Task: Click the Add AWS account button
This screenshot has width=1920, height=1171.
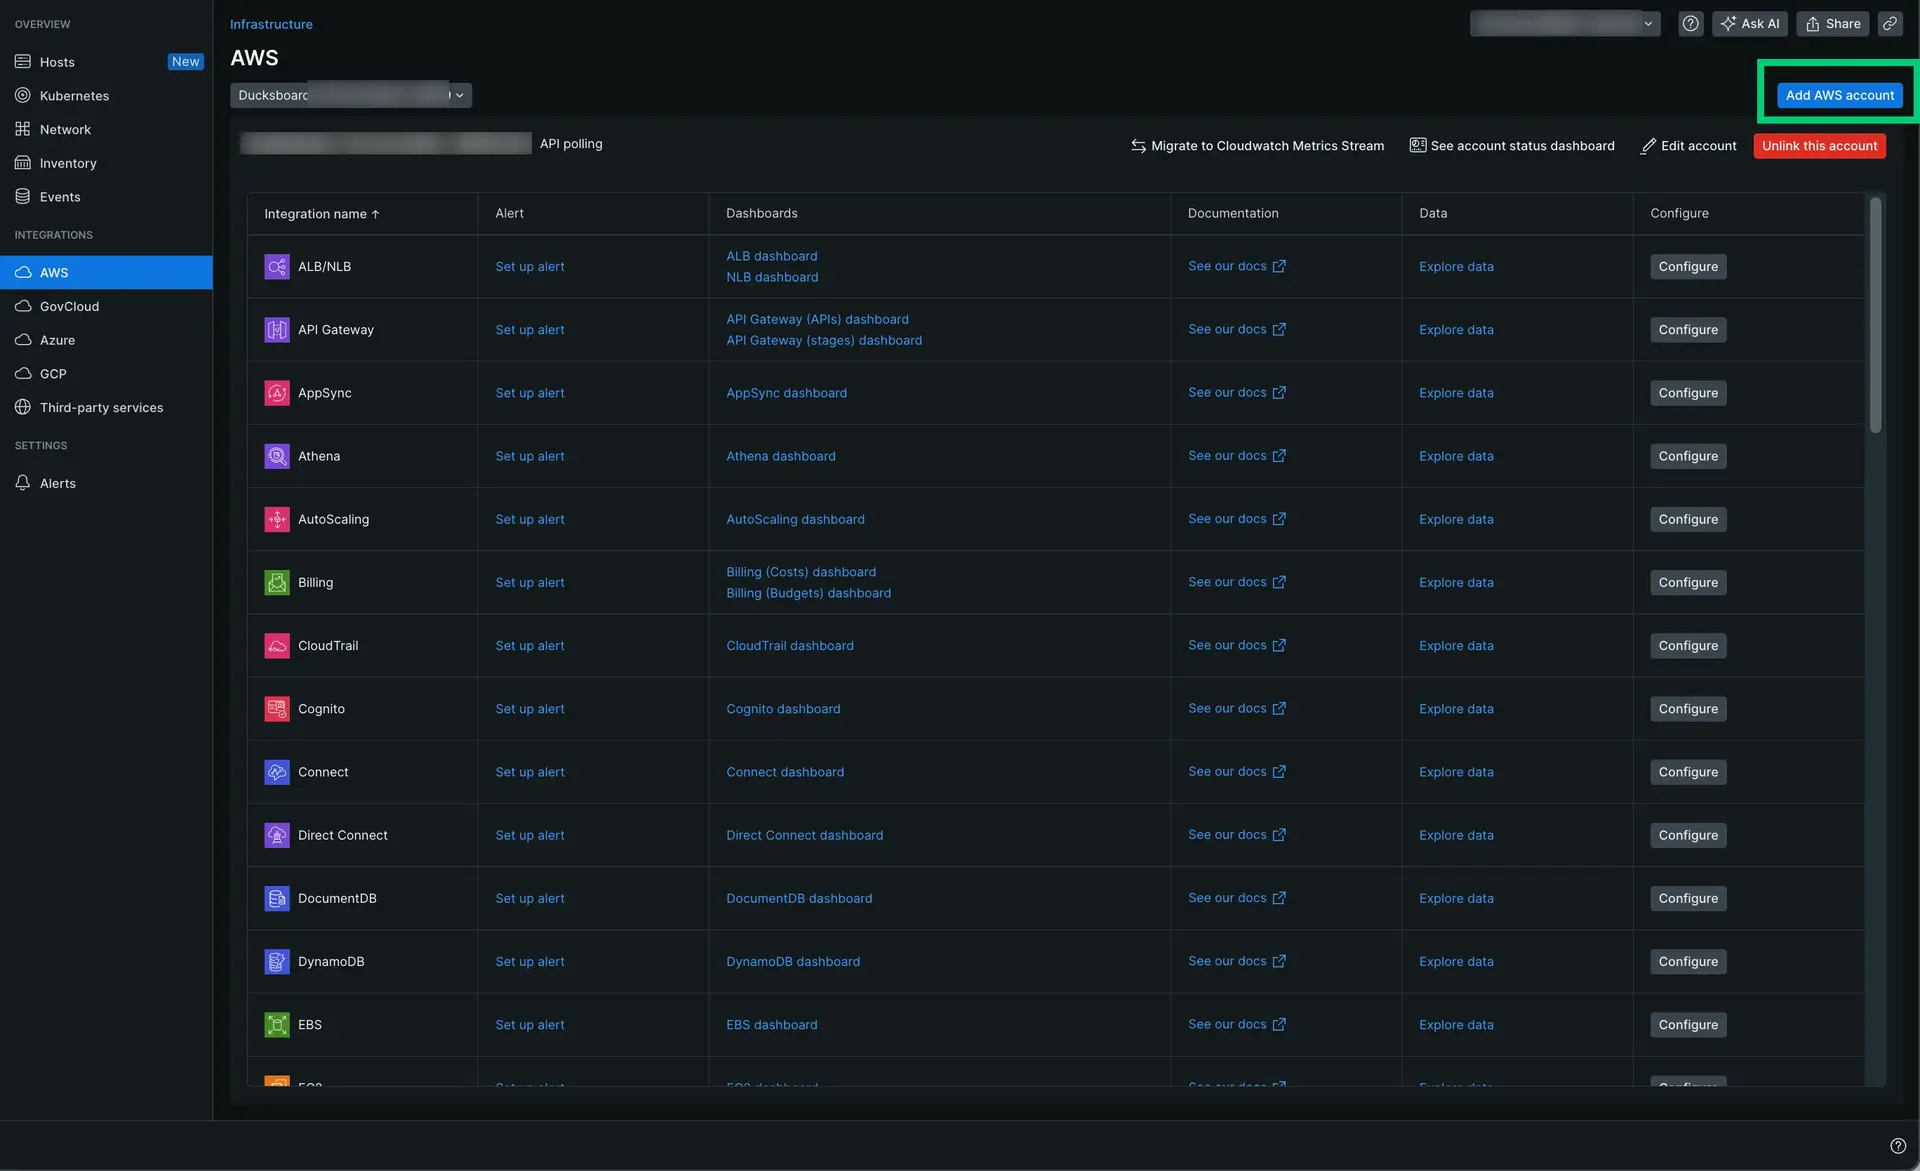Action: 1840,95
